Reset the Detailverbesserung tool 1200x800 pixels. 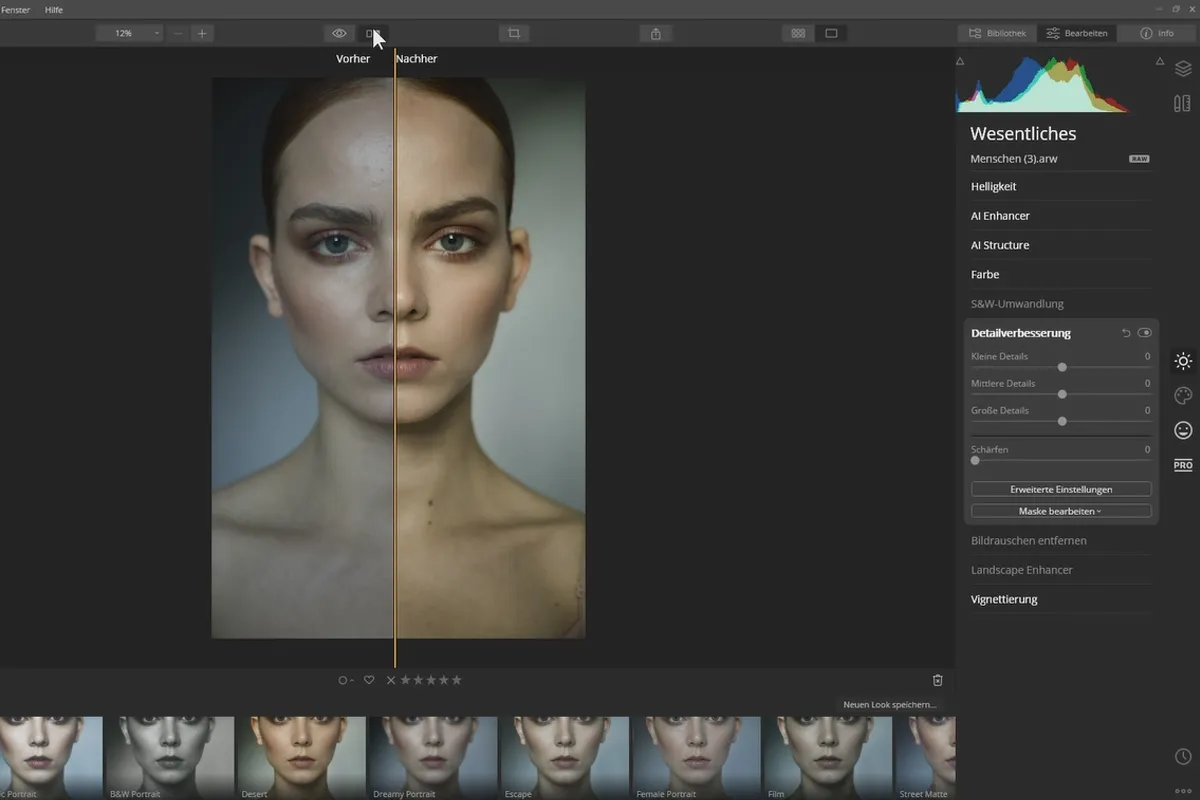[x=1126, y=333]
